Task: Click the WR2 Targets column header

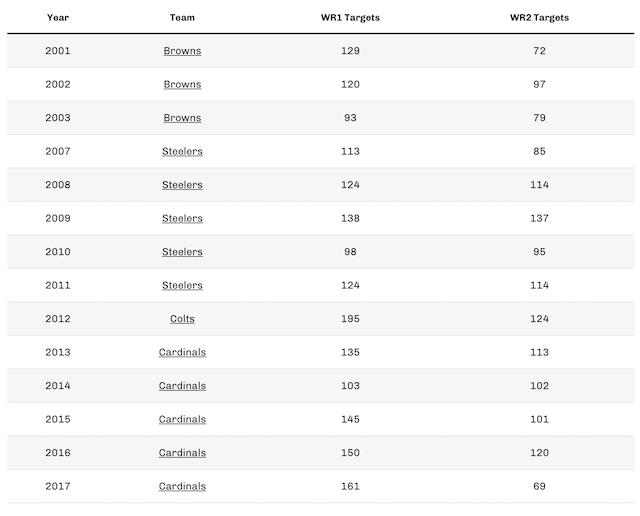Action: (x=539, y=18)
